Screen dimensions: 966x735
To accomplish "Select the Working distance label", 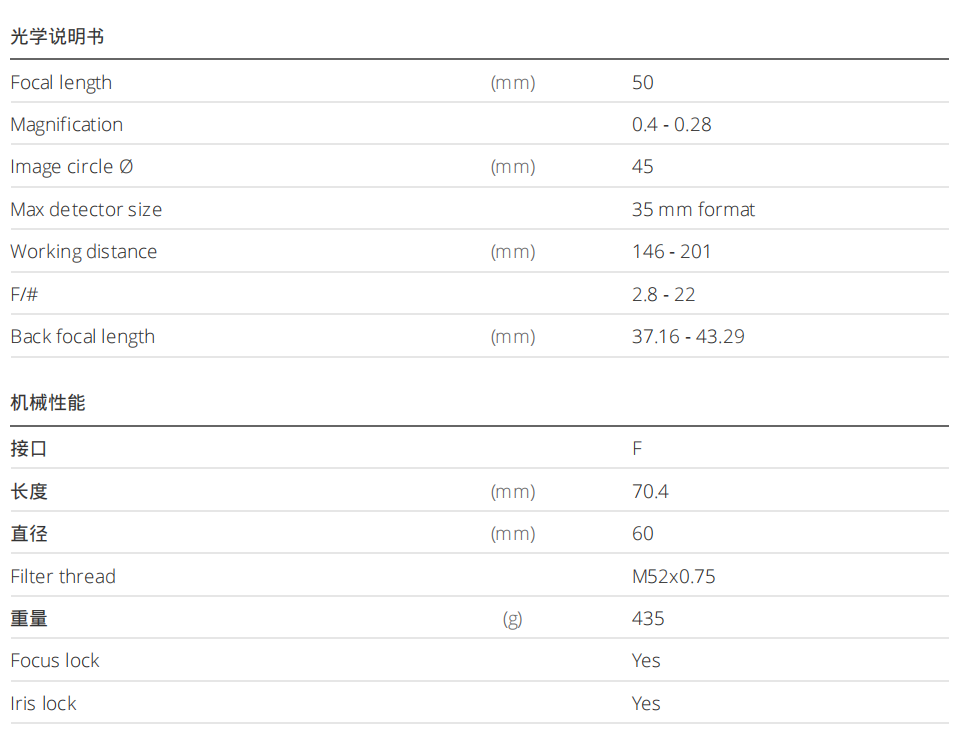I will (x=84, y=252).
